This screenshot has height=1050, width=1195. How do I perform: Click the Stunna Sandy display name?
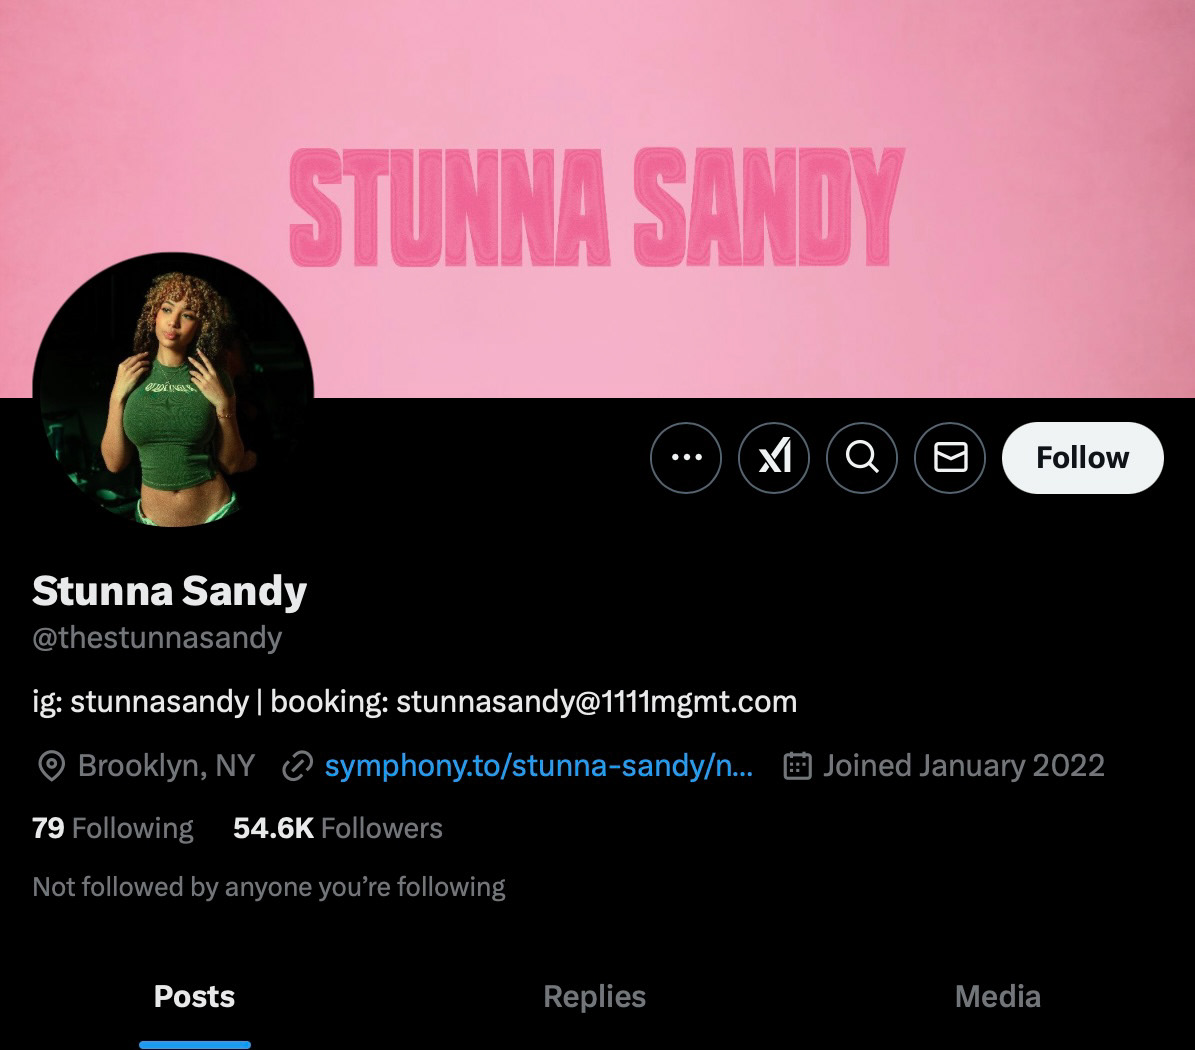coord(169,591)
